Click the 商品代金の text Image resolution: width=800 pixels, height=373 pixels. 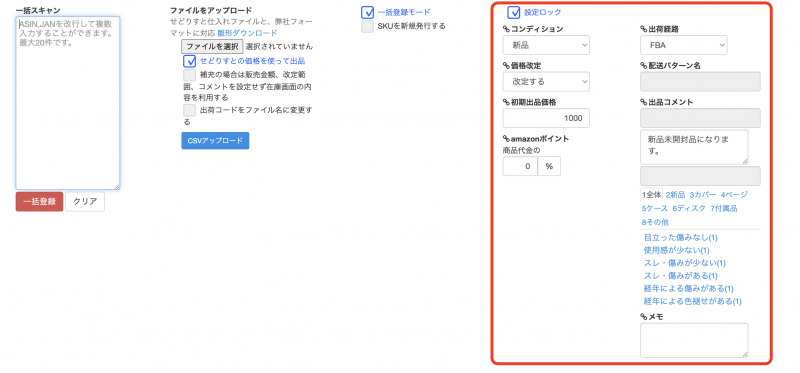[x=521, y=150]
